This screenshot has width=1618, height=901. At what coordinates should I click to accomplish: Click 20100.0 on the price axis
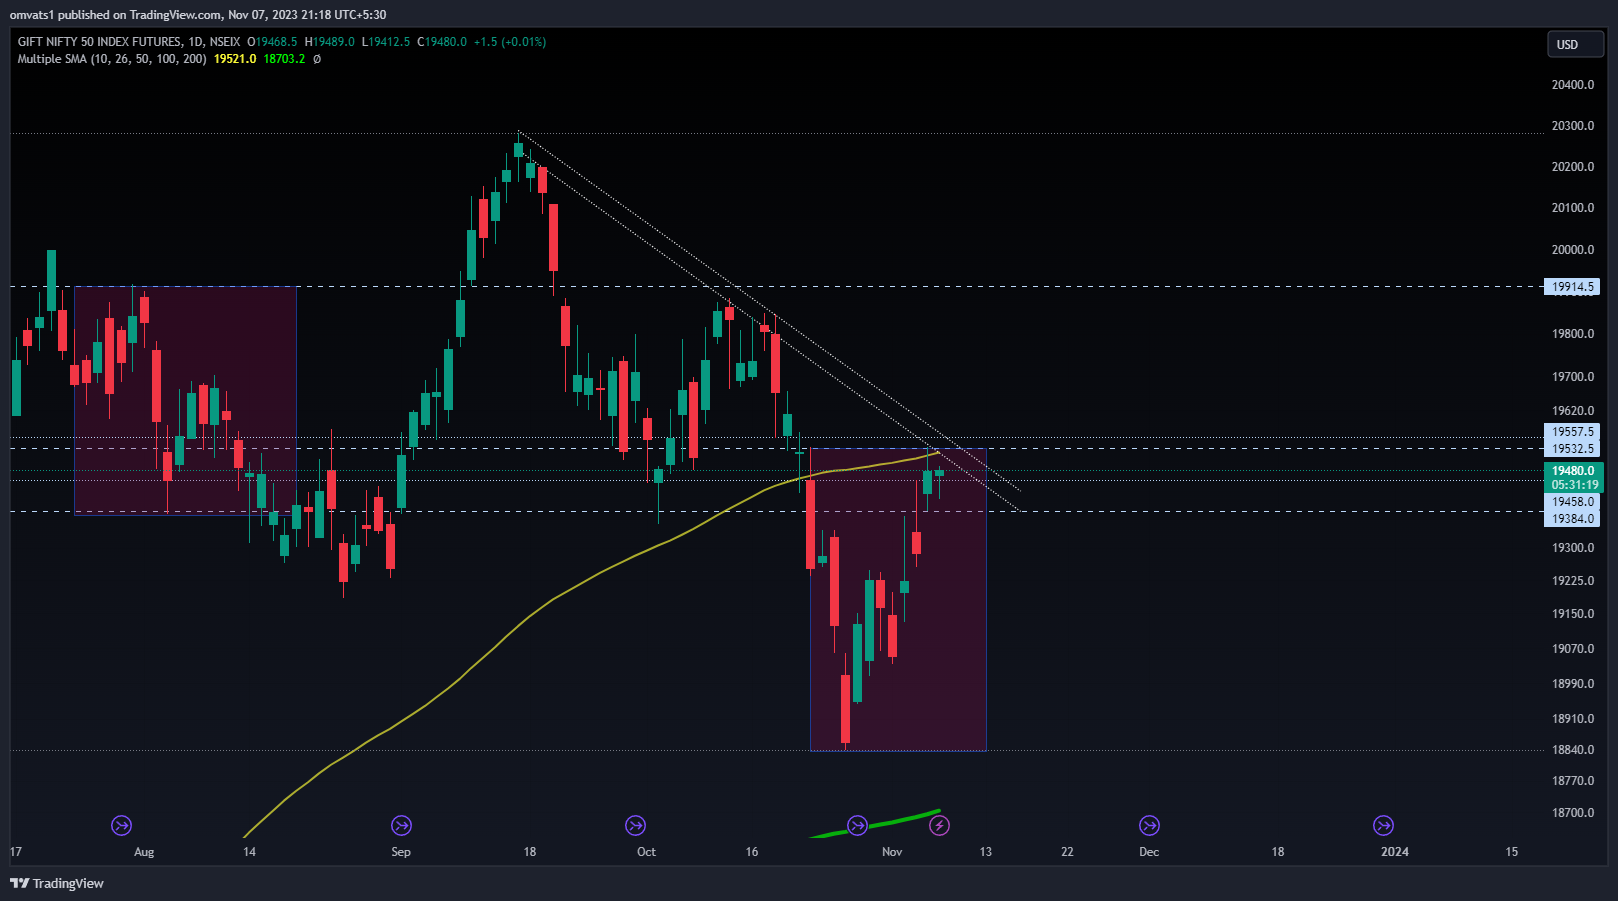tap(1573, 208)
